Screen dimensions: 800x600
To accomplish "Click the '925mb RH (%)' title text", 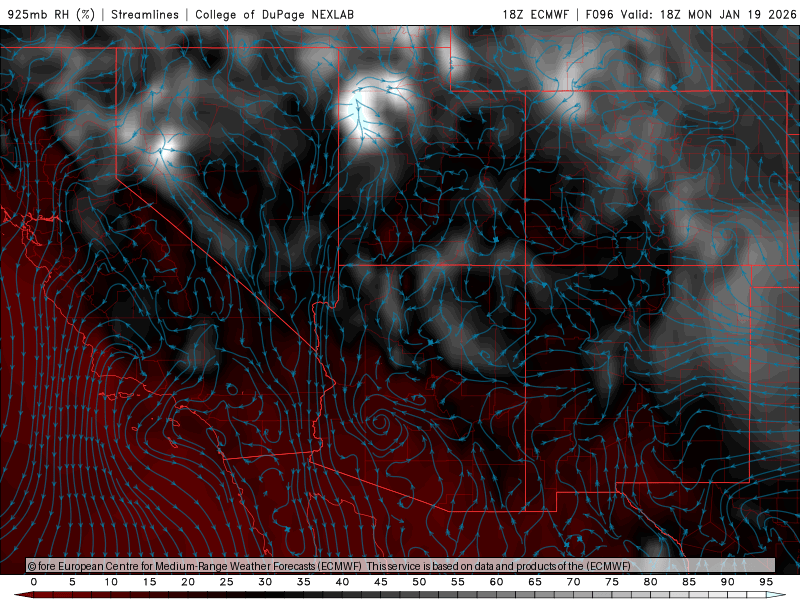I will 51,14.
